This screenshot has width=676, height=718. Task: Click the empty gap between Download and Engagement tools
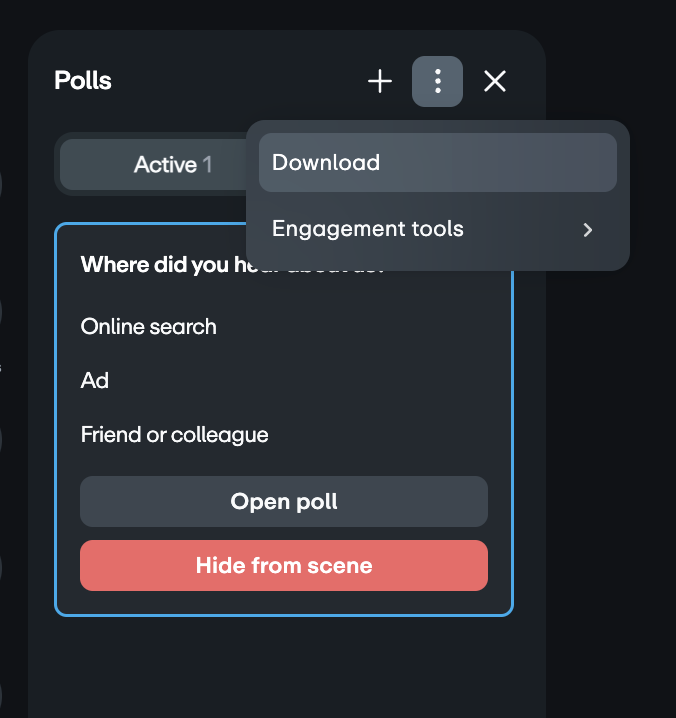coord(437,196)
